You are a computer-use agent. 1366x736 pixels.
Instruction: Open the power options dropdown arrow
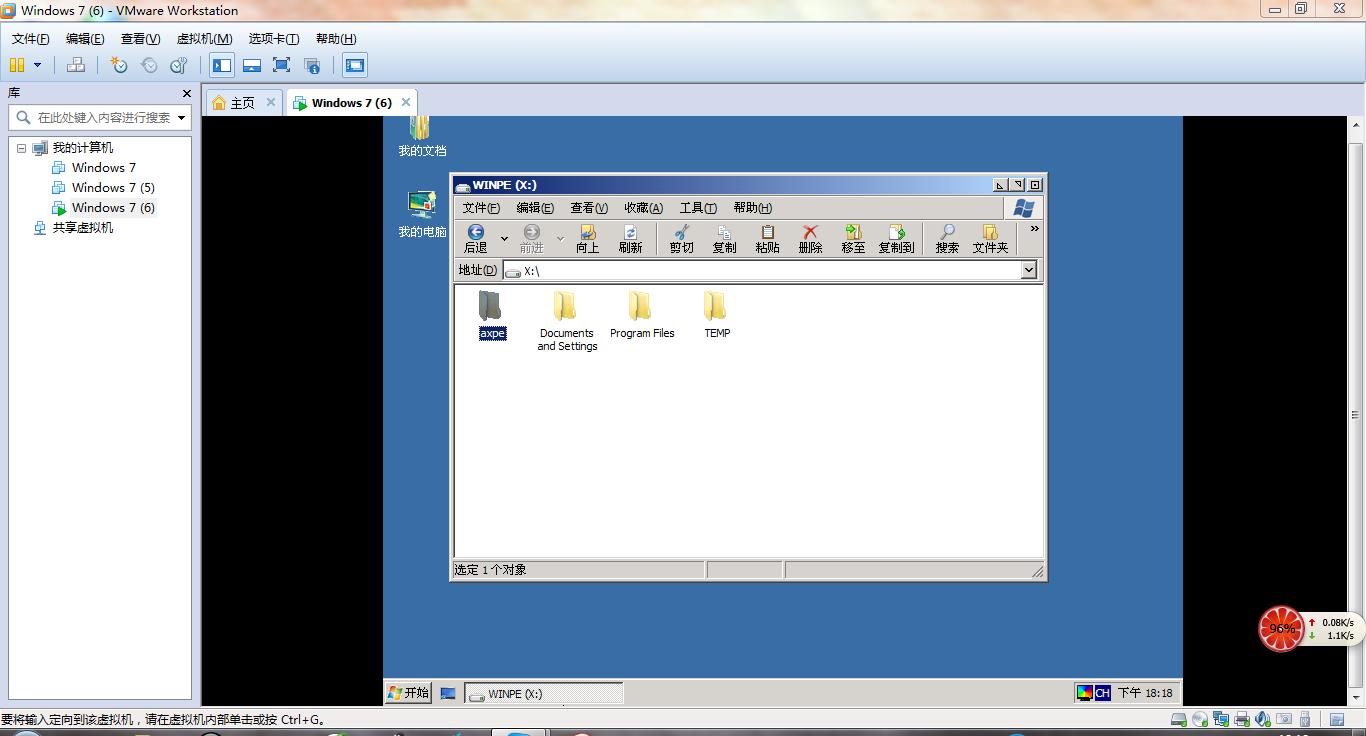(x=38, y=65)
